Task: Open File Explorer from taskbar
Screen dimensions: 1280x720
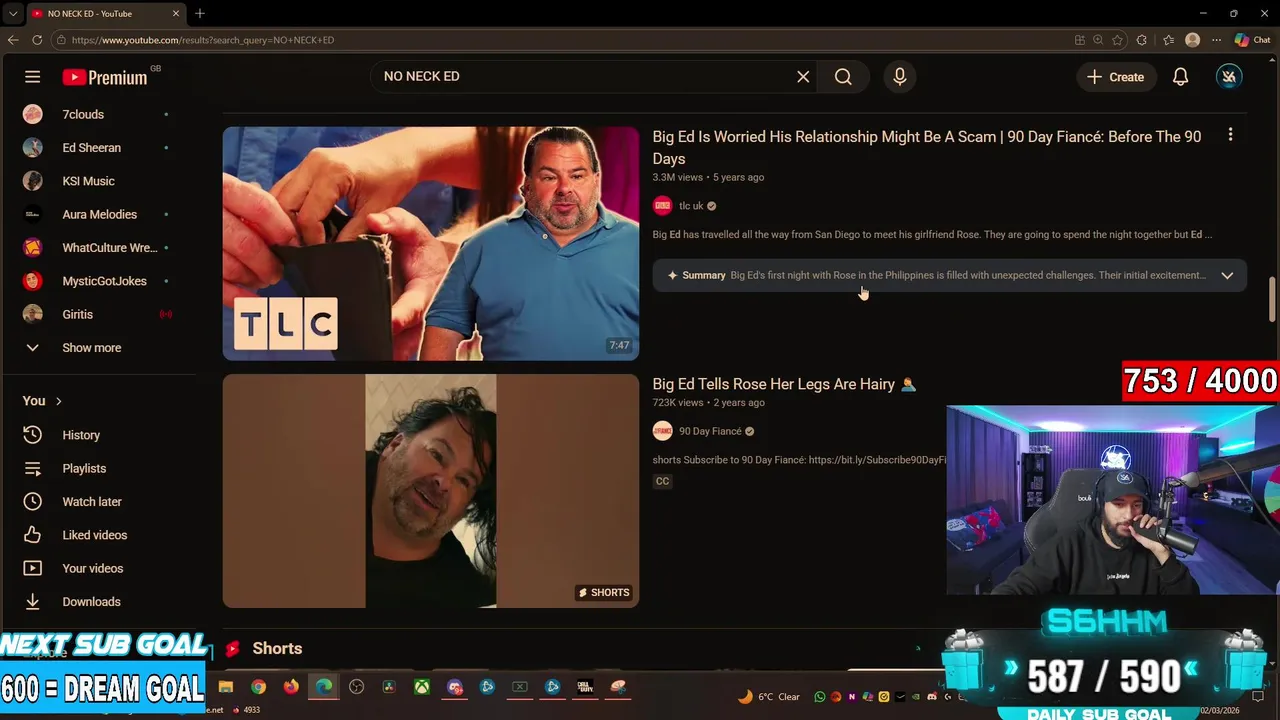Action: (x=226, y=687)
